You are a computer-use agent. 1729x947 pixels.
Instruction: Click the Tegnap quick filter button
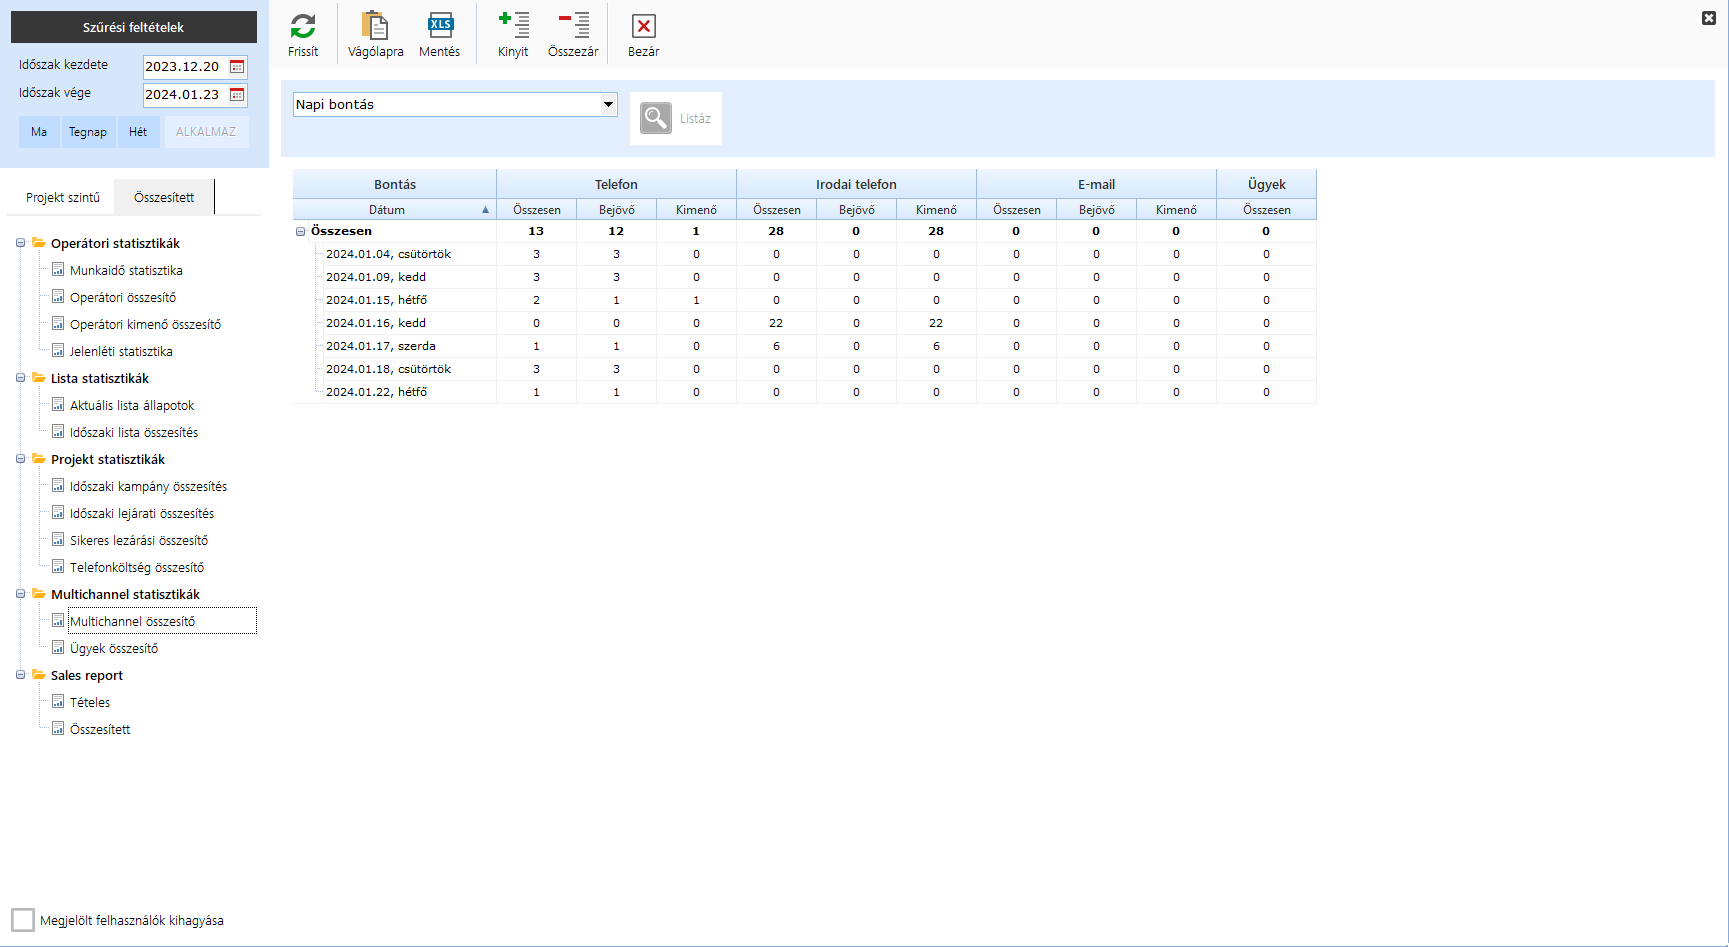coord(88,132)
